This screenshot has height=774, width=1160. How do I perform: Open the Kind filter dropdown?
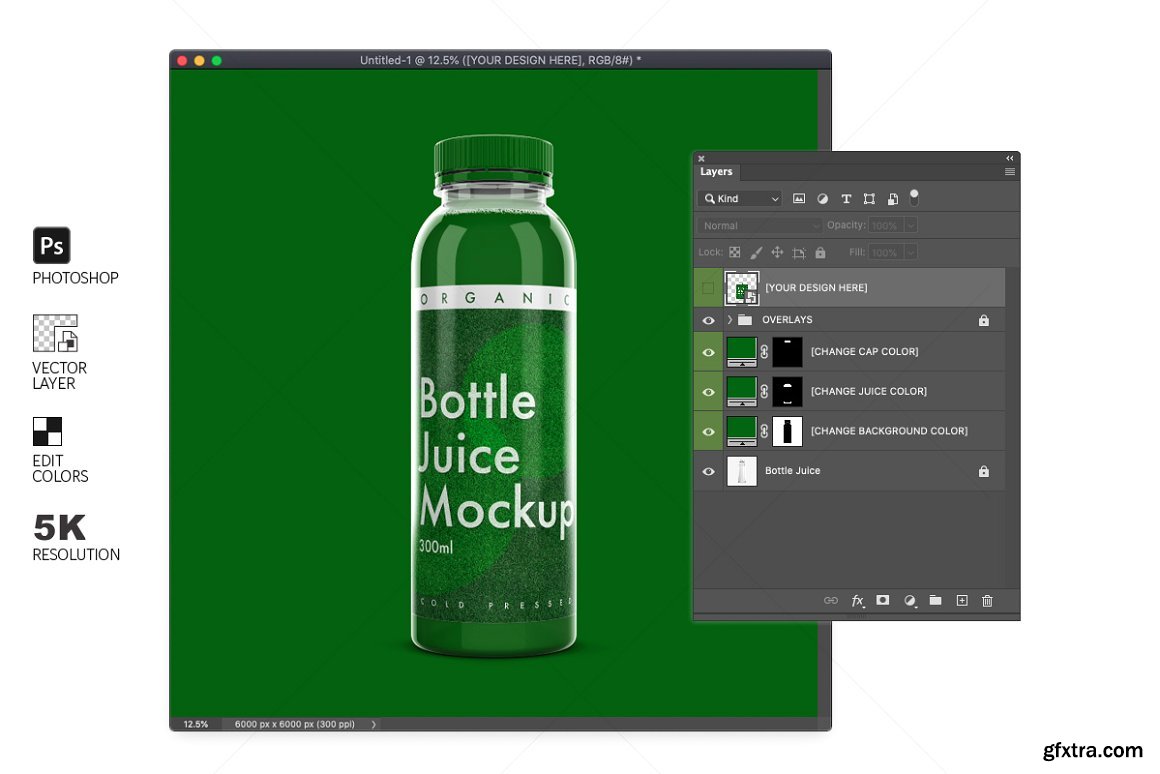click(x=741, y=199)
